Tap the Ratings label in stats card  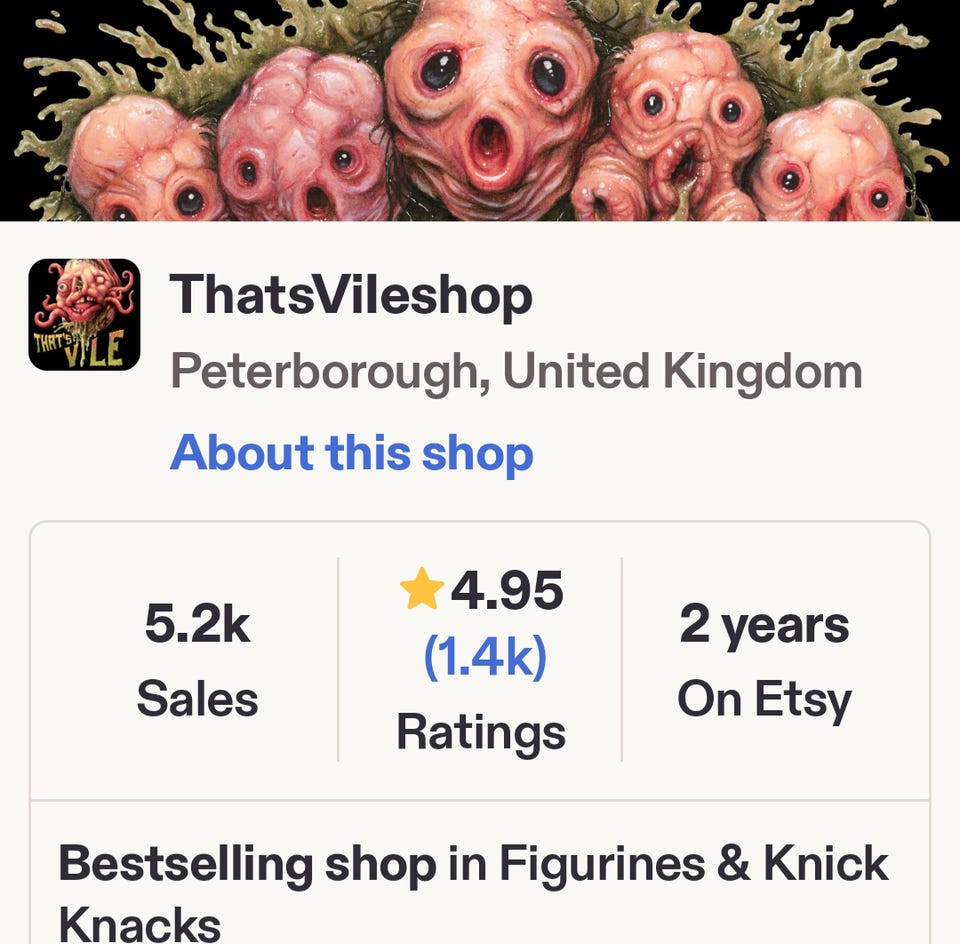[481, 733]
